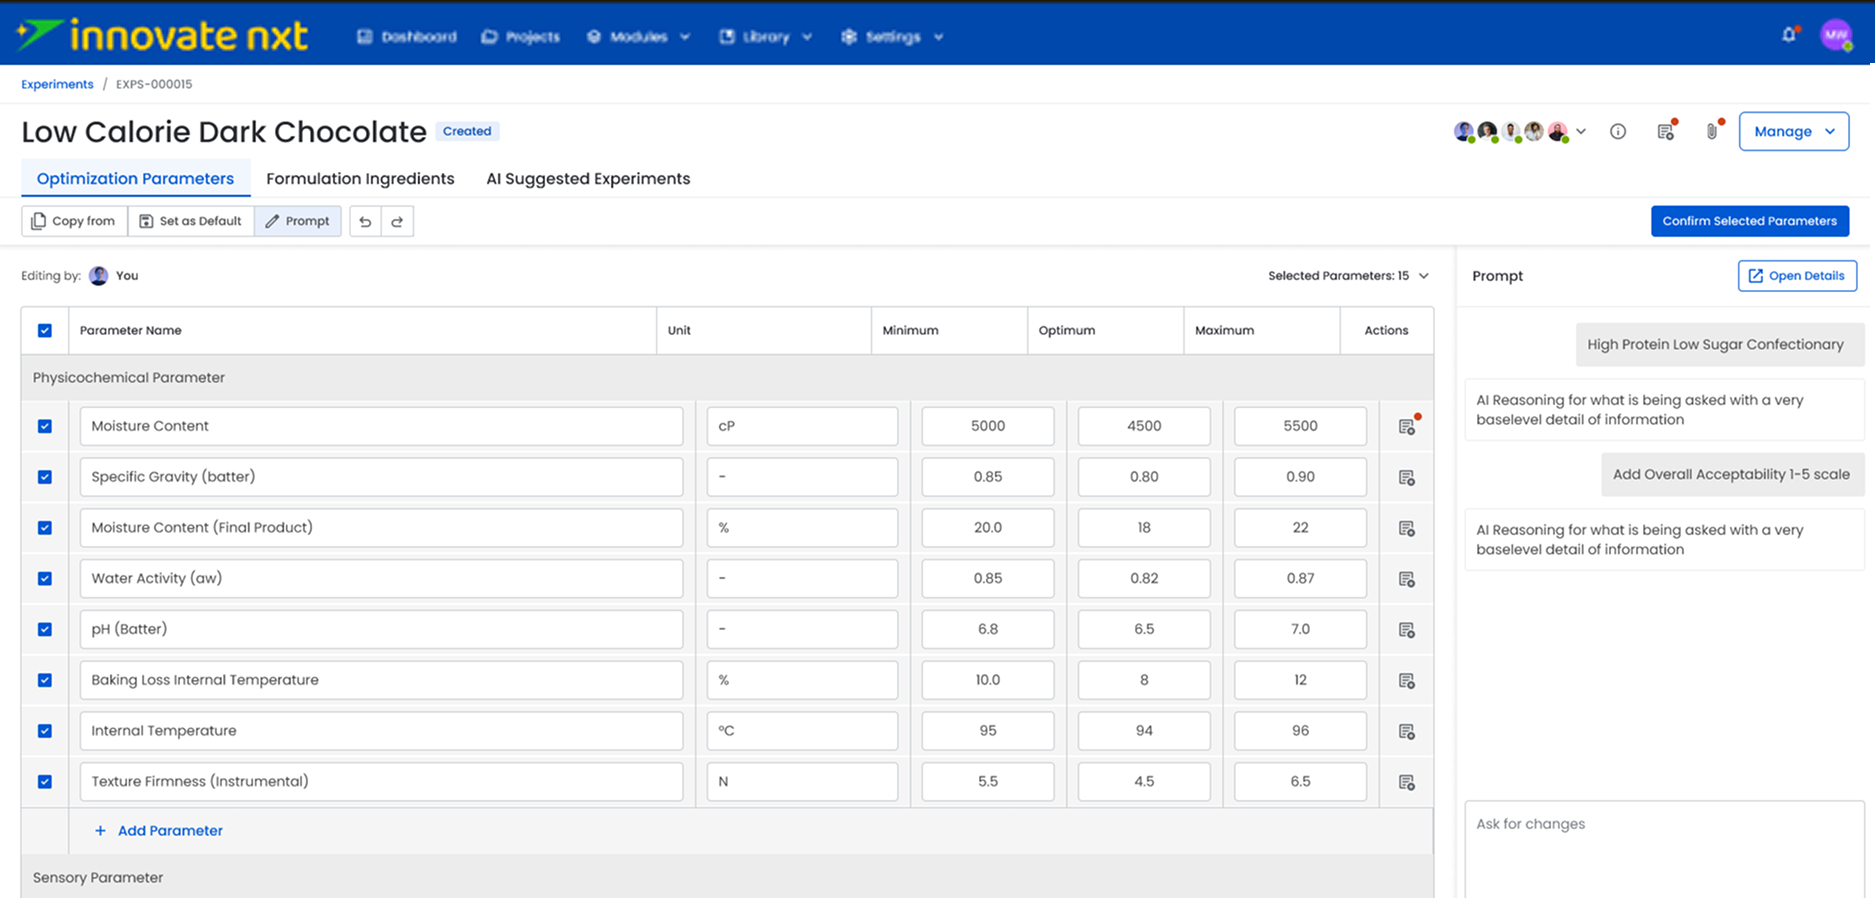Click the Copy from button
This screenshot has height=898, width=1875.
(x=74, y=221)
